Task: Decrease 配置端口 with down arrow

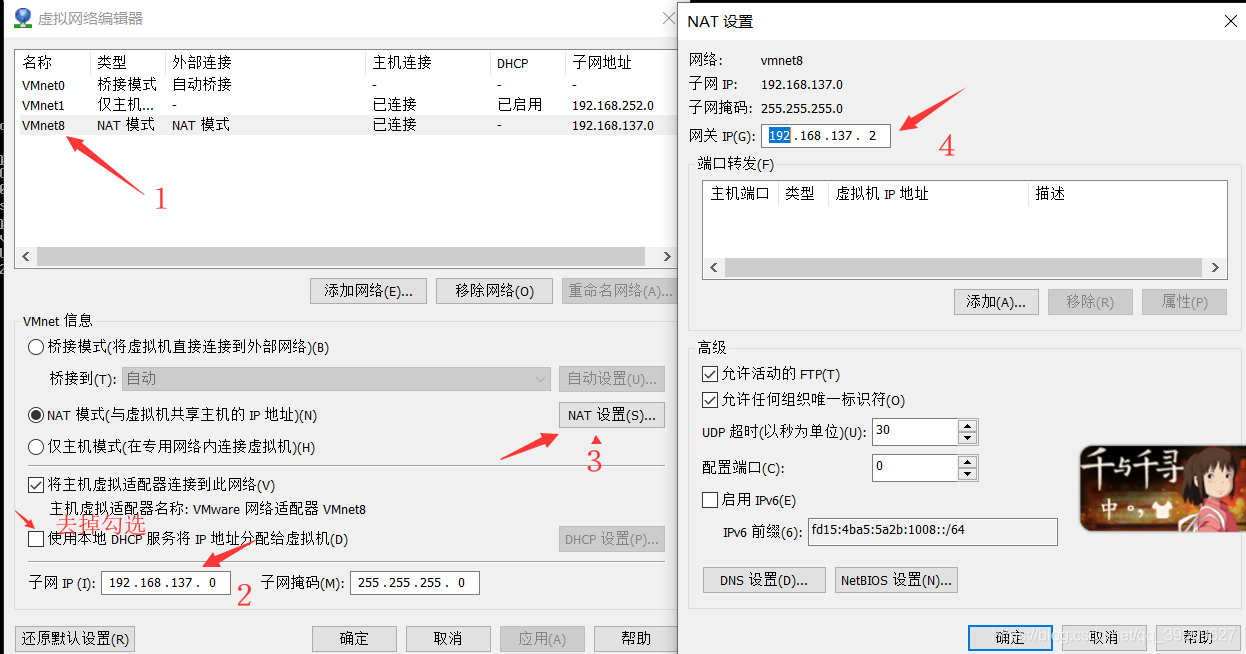Action: (967, 473)
